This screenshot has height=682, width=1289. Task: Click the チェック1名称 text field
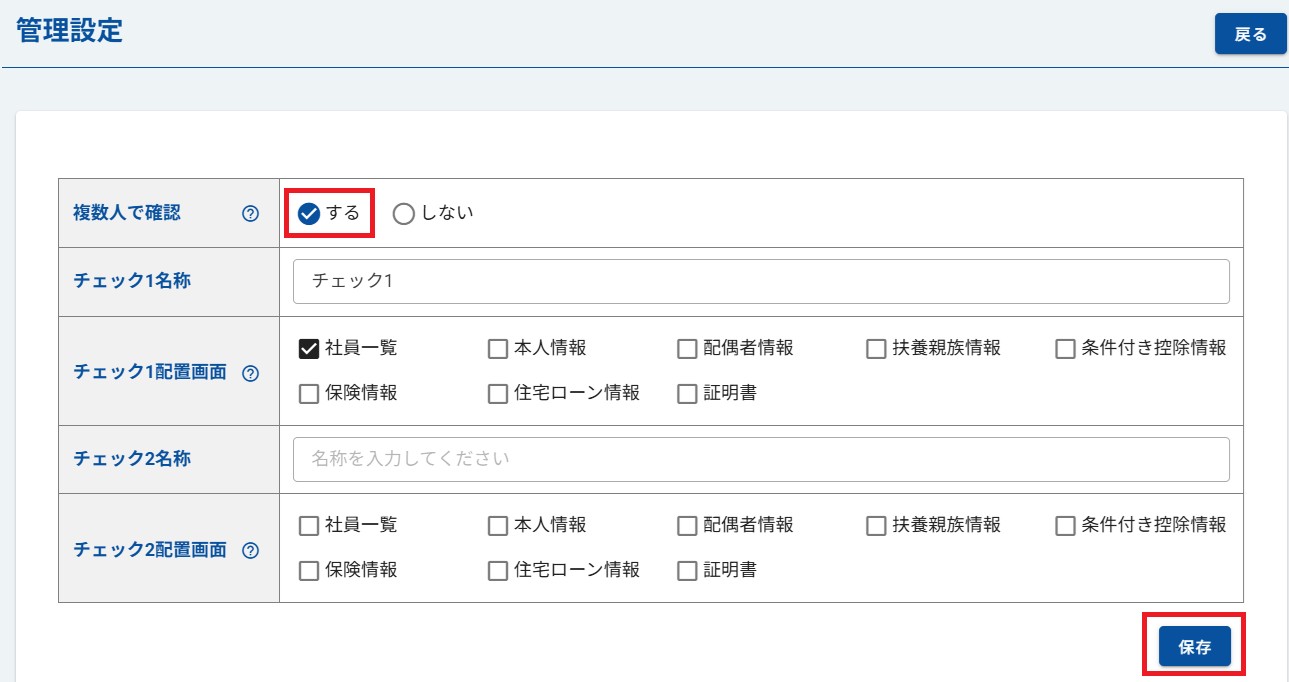click(x=760, y=282)
